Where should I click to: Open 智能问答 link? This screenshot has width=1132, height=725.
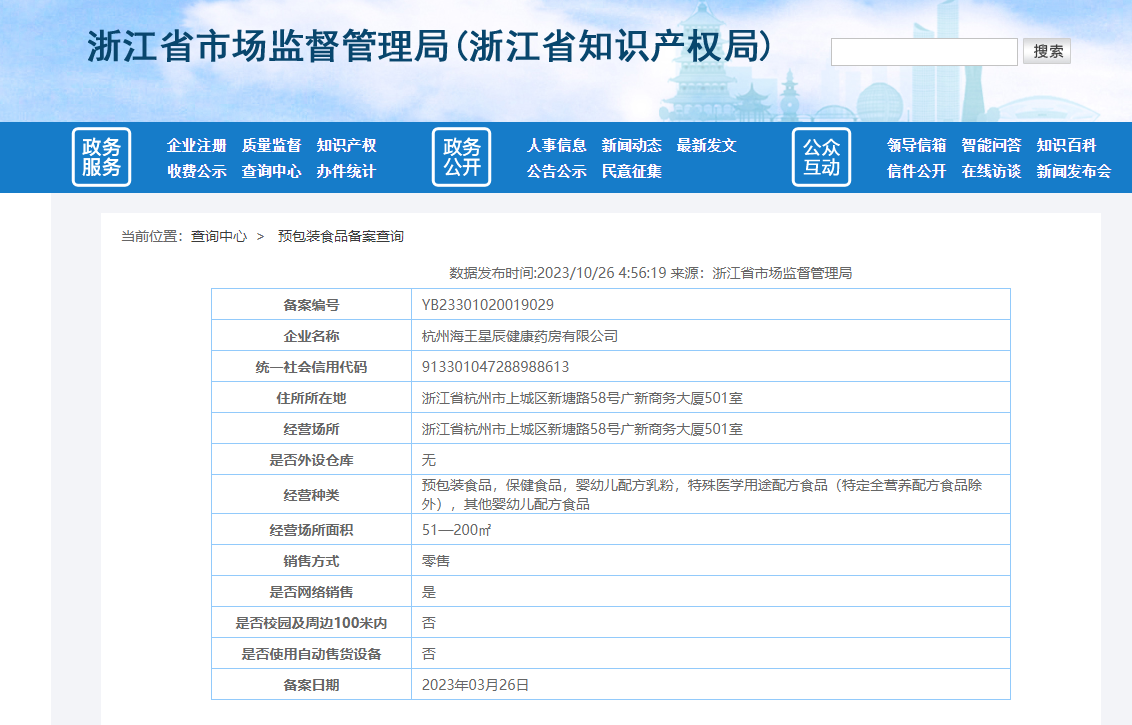(991, 145)
